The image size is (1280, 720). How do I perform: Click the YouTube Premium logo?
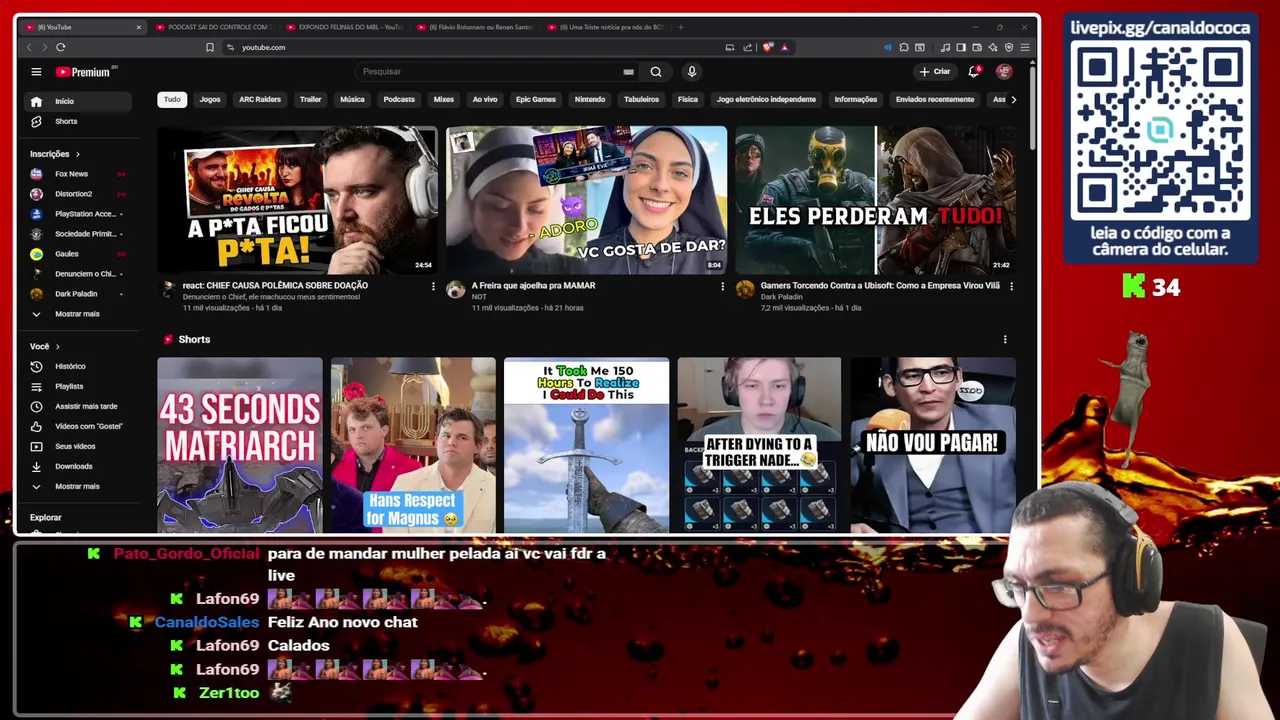pyautogui.click(x=85, y=72)
